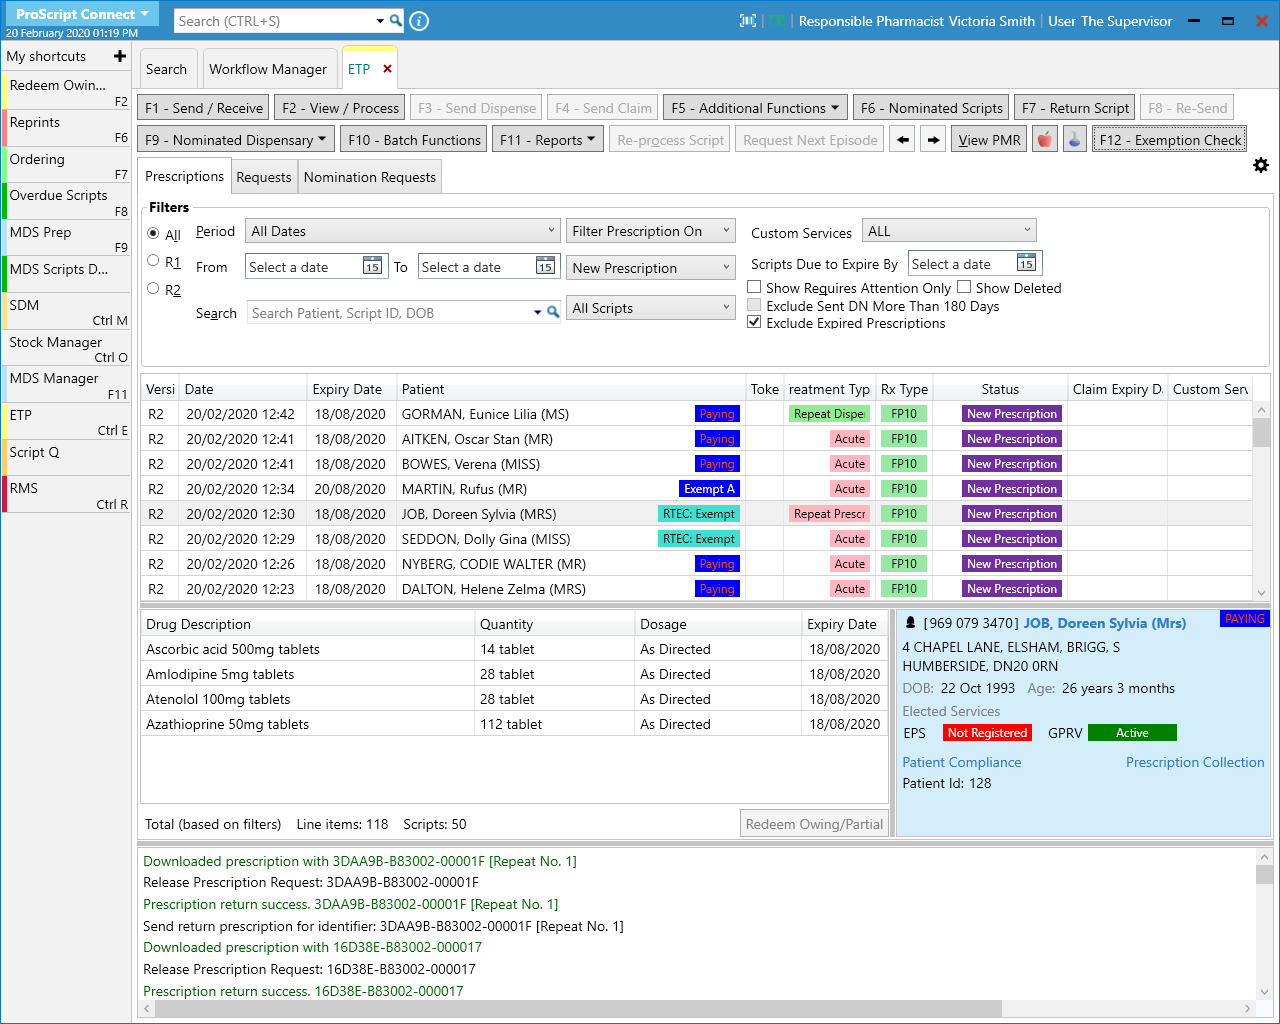Image resolution: width=1280 pixels, height=1024 pixels.
Task: Click the right arrow button
Action: click(933, 140)
